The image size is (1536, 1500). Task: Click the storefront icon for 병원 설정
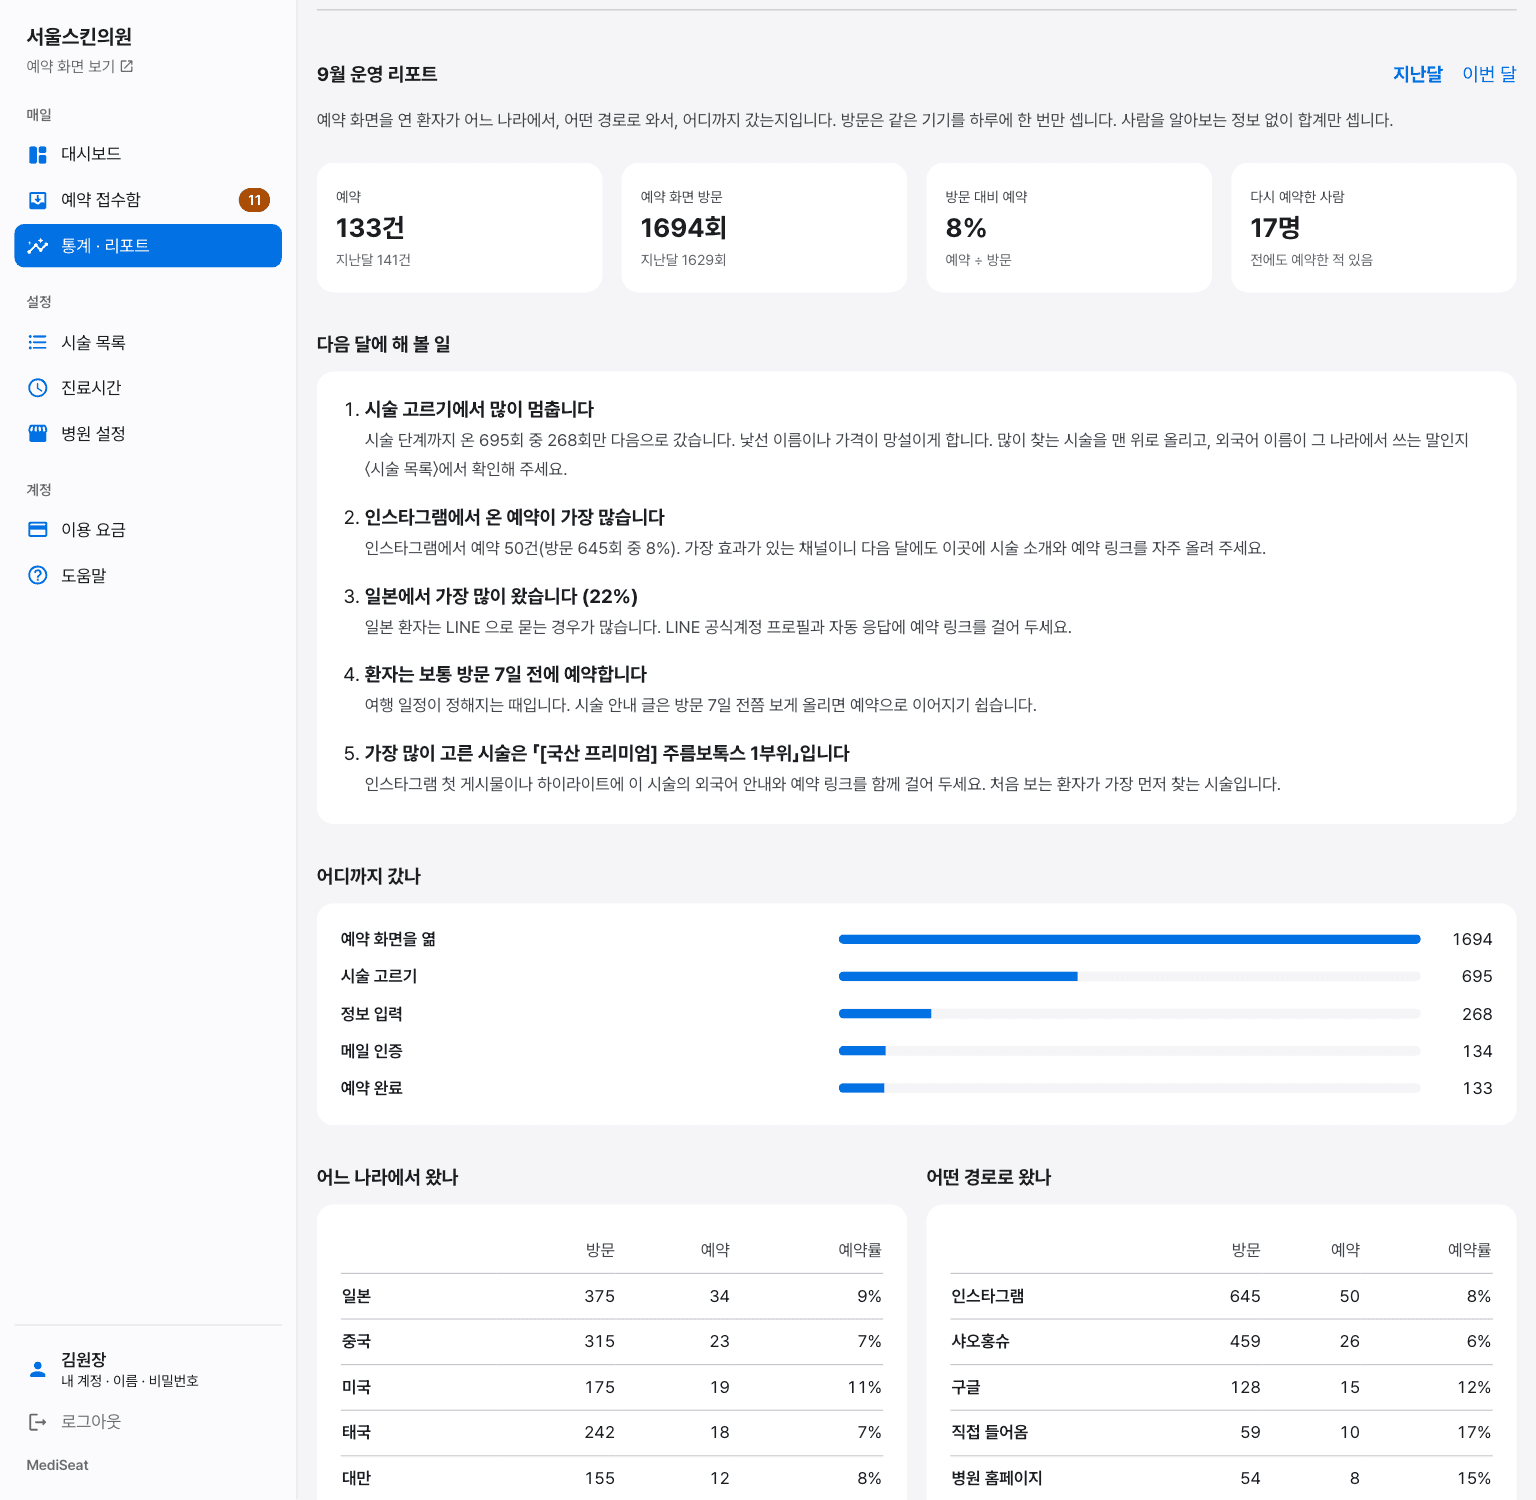point(38,433)
